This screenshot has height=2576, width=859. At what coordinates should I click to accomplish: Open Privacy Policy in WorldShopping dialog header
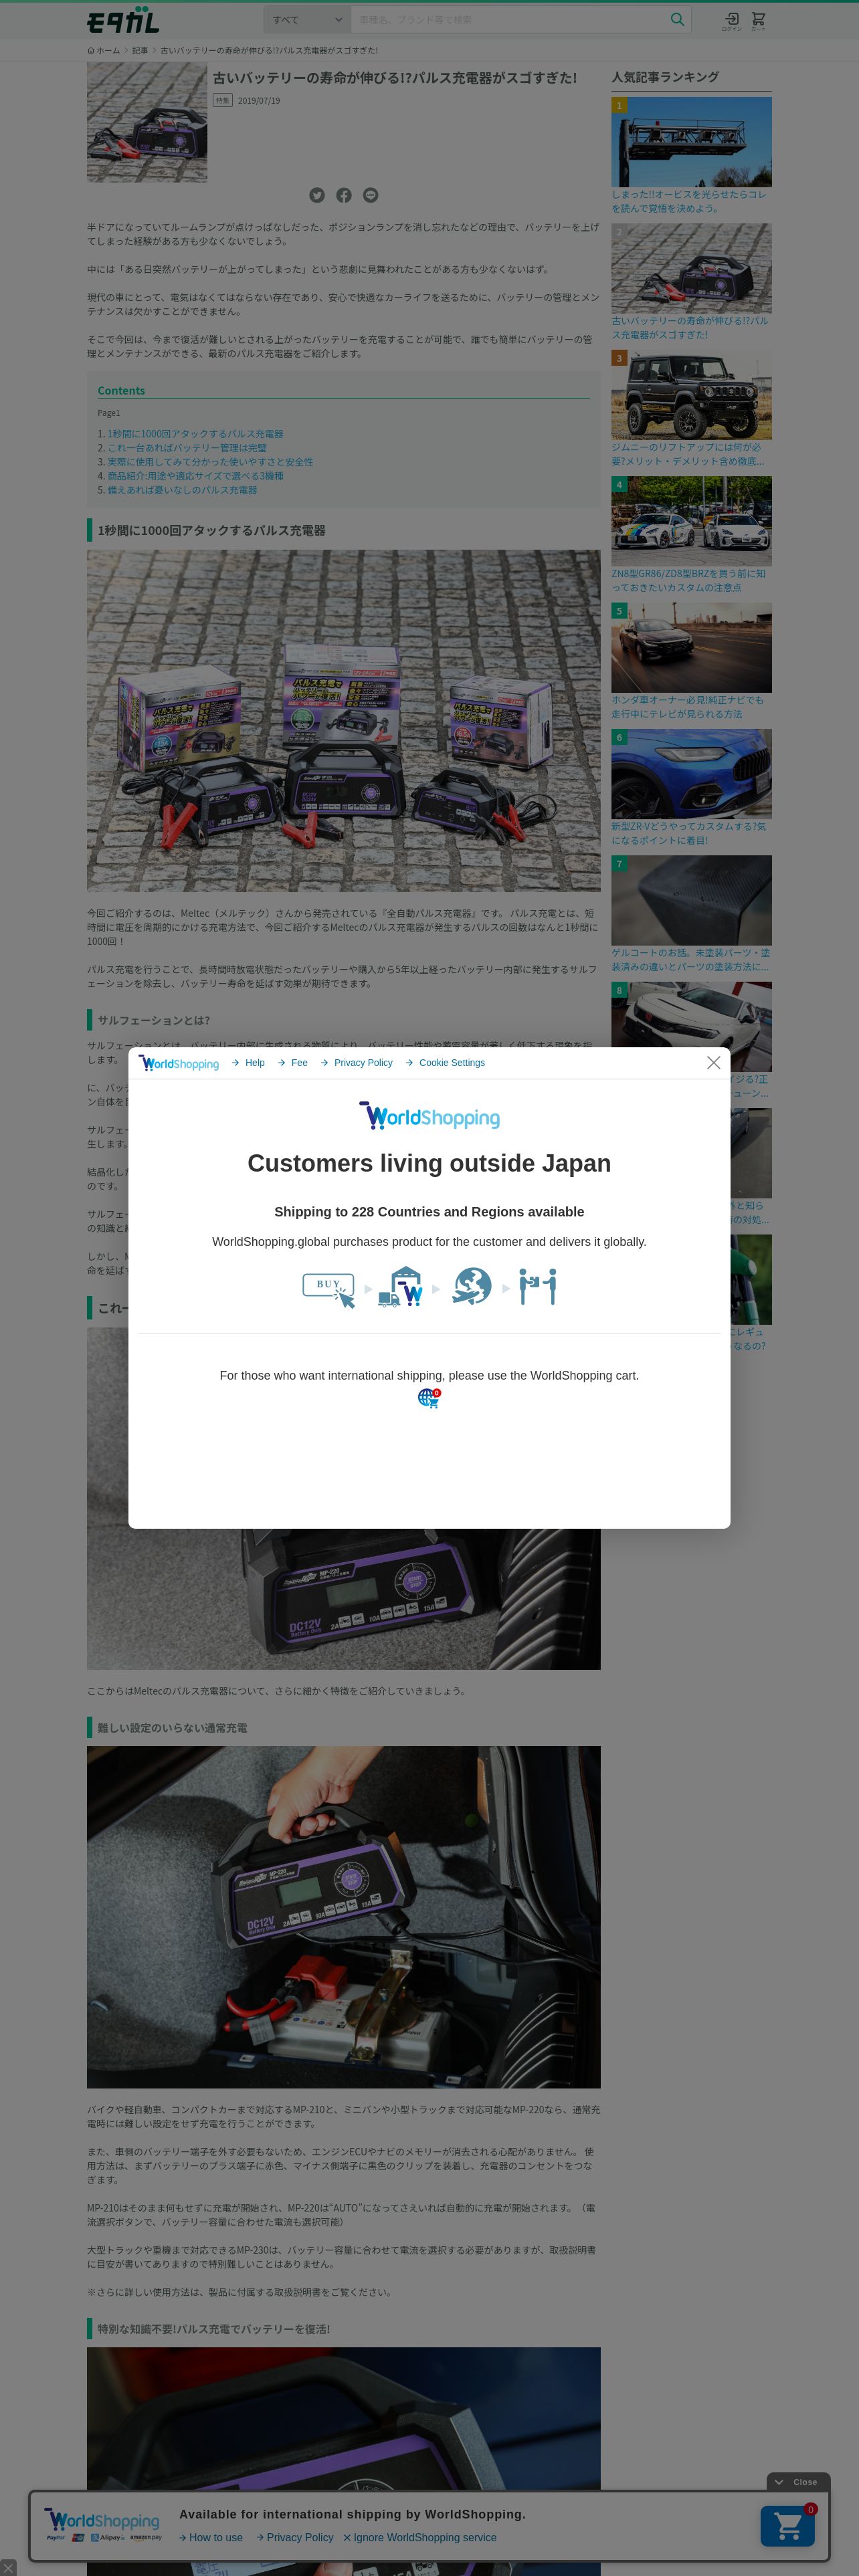(x=357, y=1063)
